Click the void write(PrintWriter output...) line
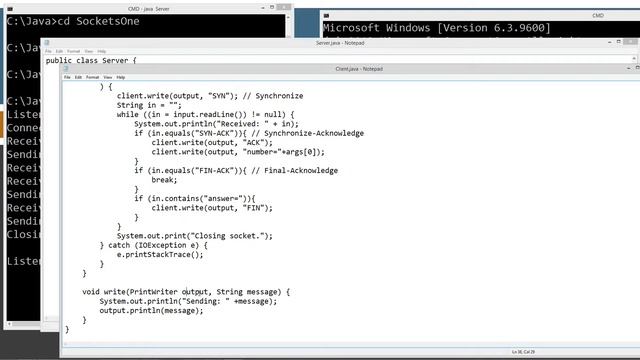Screen dimensions: 640x360 pos(186,292)
